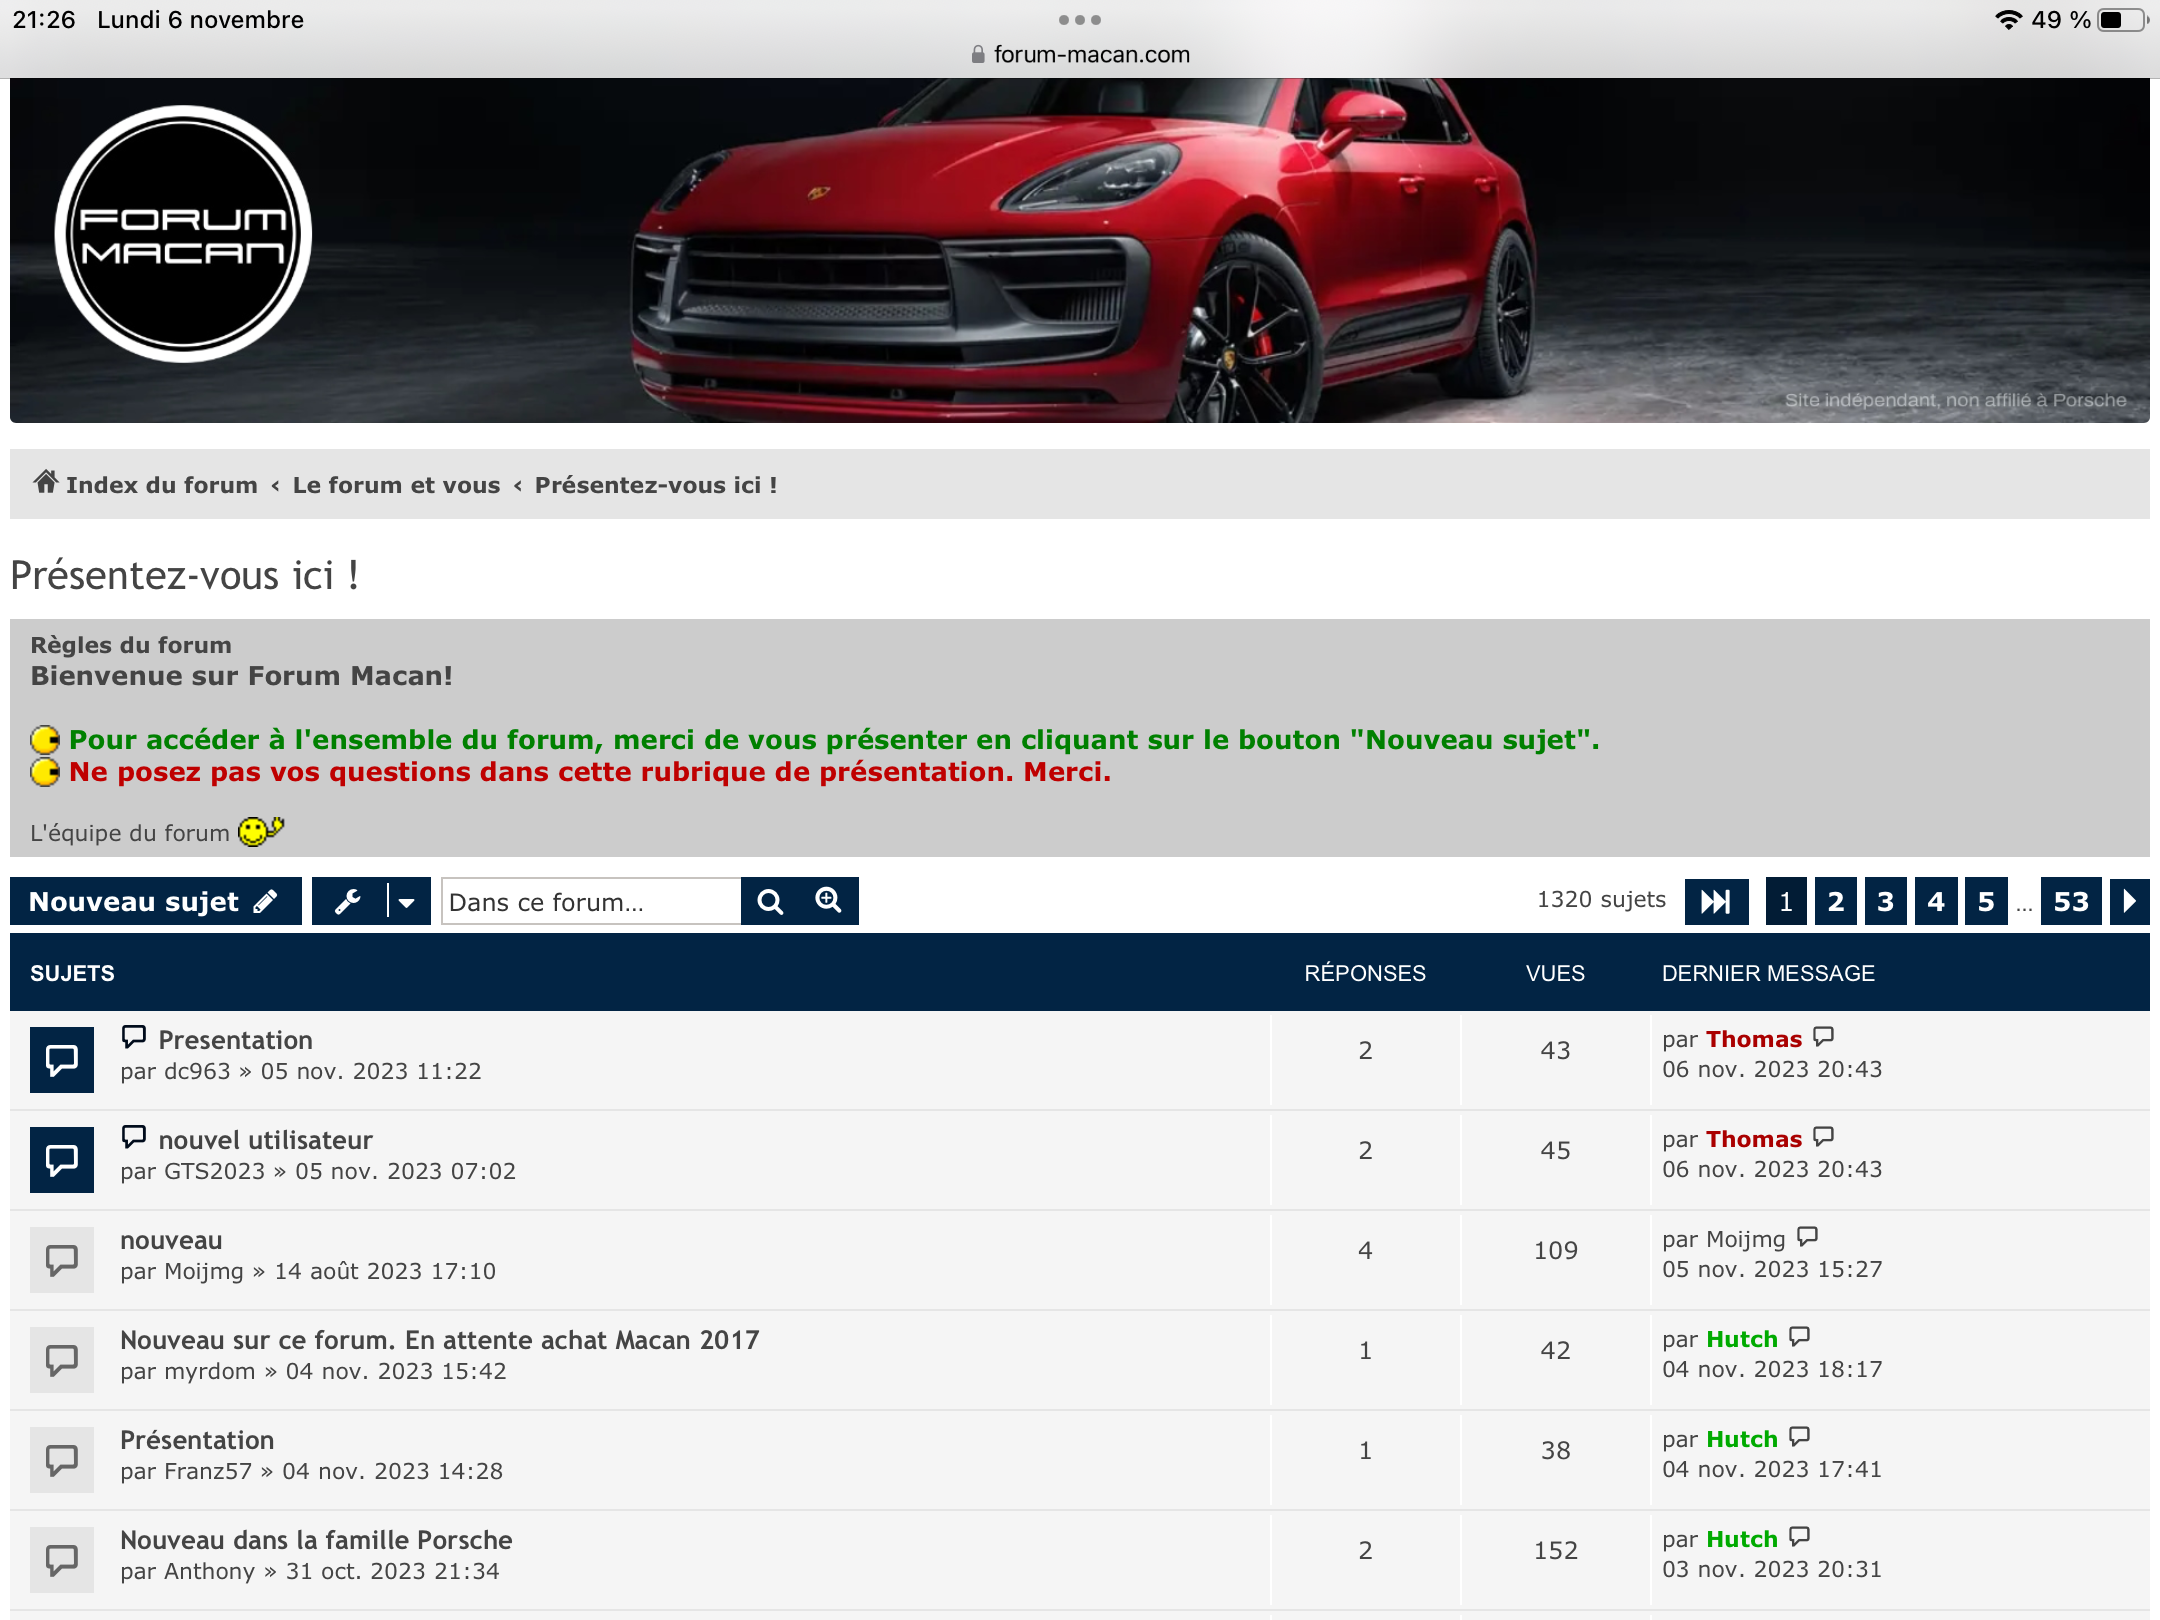Open Anthony user profile
The image size is (2160, 1620).
[209, 1571]
